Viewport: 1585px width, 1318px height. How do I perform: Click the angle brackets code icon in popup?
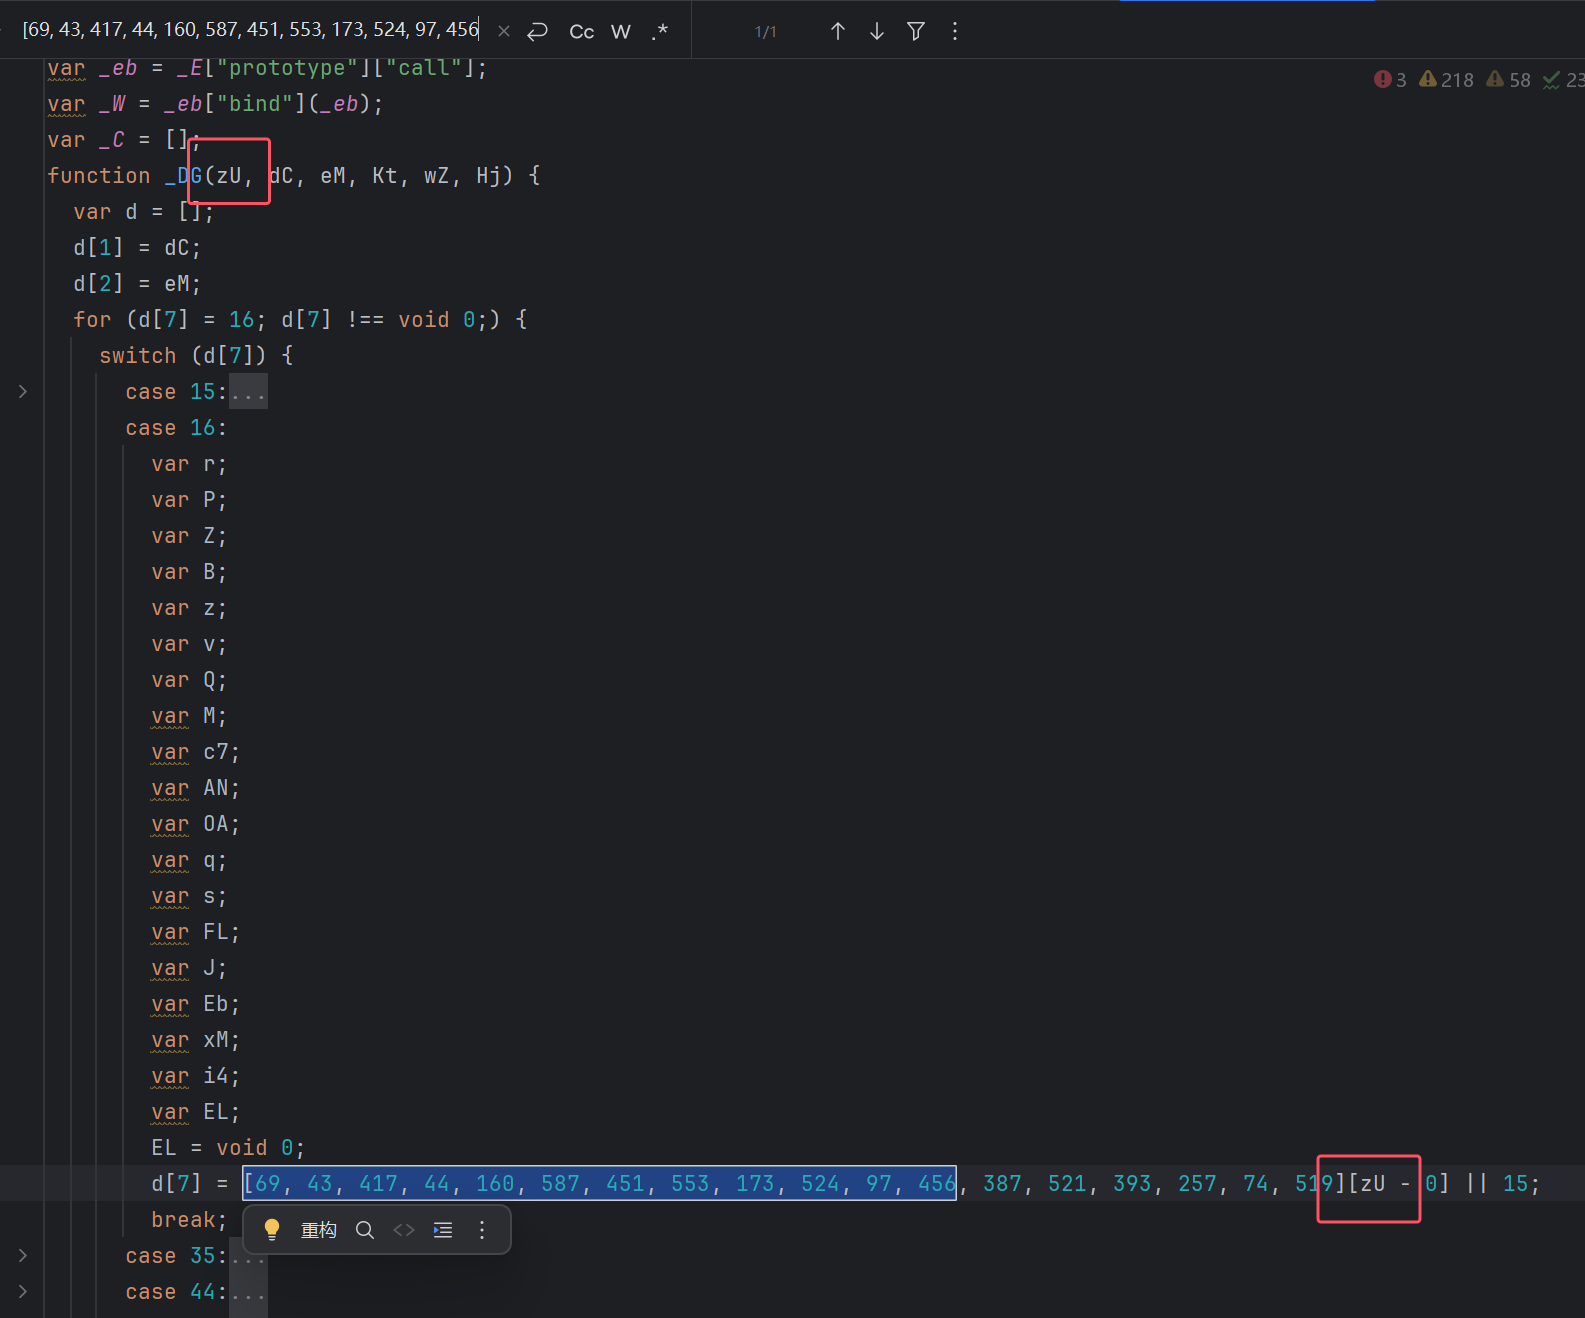[404, 1230]
